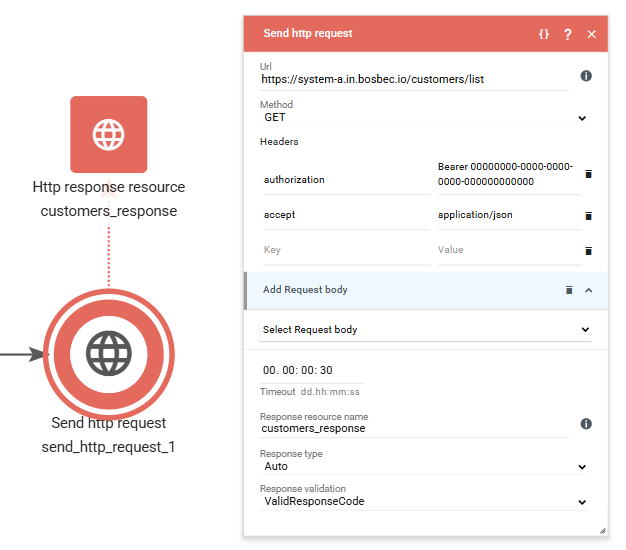Viewport: 626px width, 550px height.
Task: Remove the request body using trash icon
Action: point(569,290)
